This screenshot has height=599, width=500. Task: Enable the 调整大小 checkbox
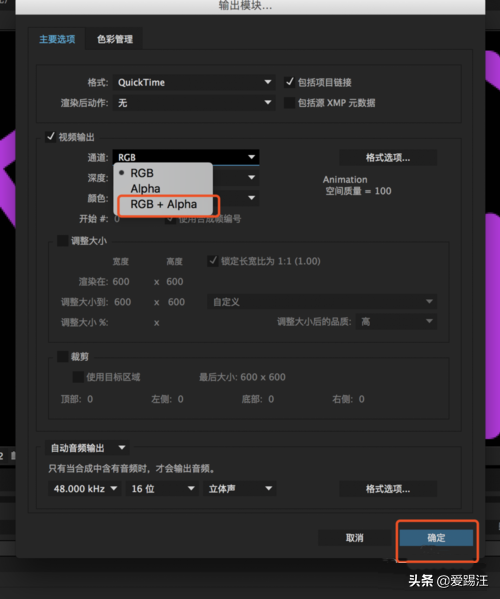pos(63,241)
